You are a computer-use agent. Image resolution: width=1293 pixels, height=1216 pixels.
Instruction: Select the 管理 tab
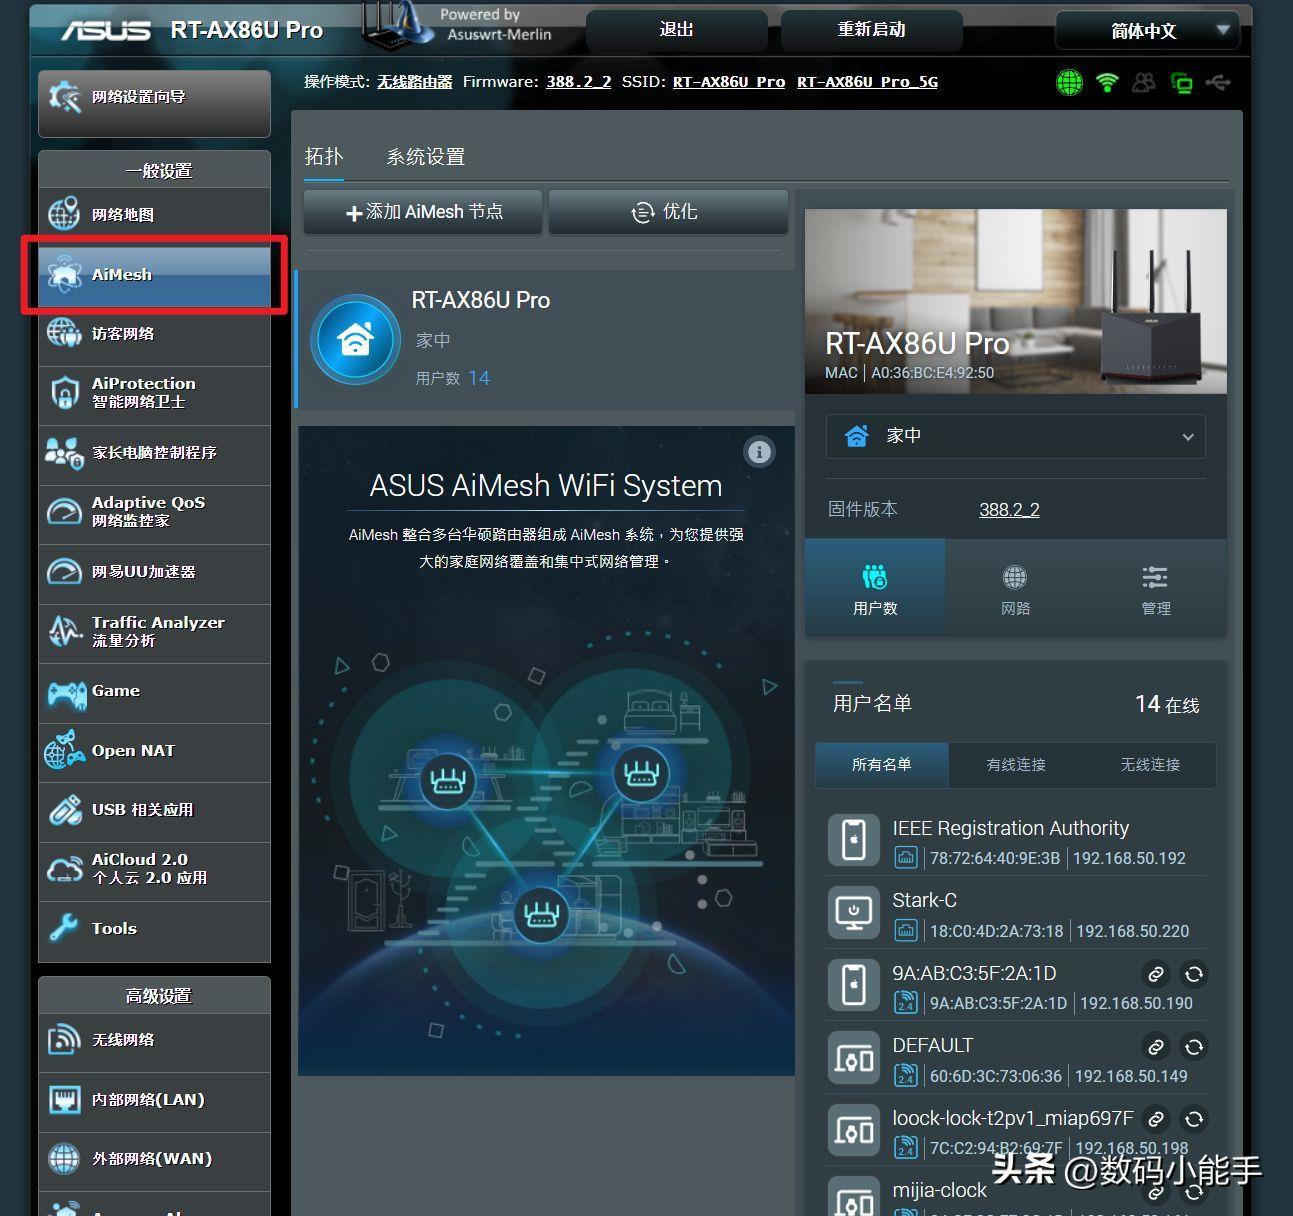pos(1156,588)
